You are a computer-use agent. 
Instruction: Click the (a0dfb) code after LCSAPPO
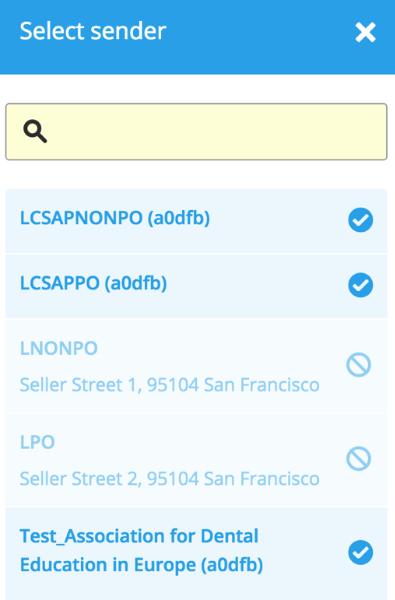[136, 283]
